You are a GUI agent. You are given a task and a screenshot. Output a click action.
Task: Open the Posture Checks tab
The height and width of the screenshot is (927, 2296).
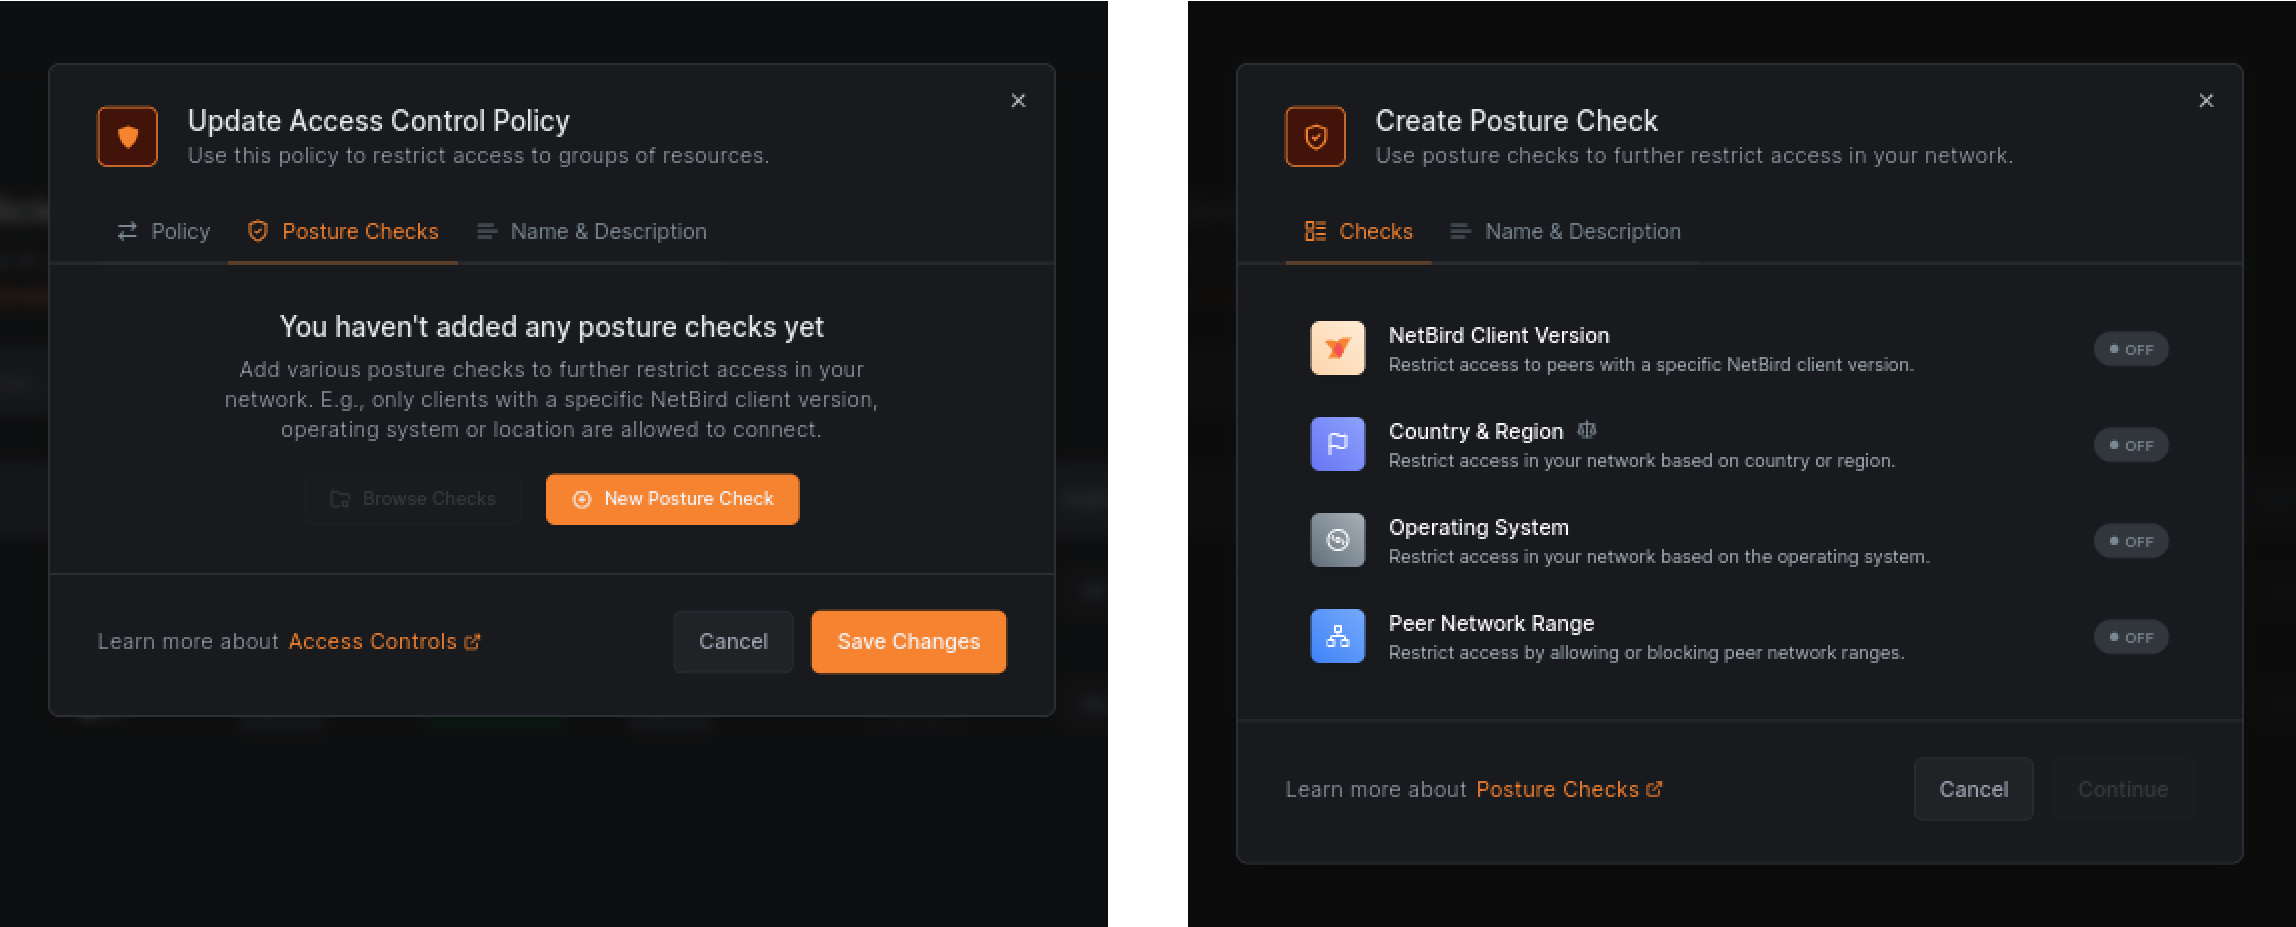click(343, 232)
